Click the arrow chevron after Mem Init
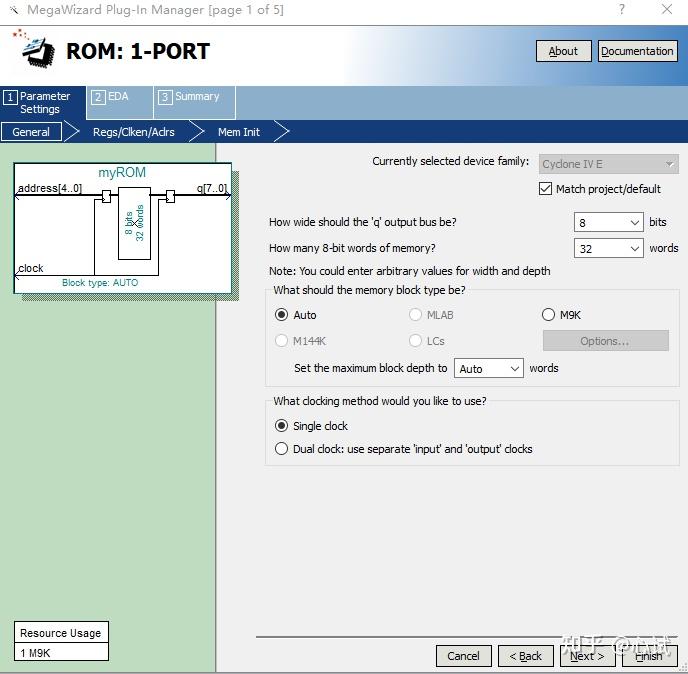The height and width of the screenshot is (674, 688). click(x=282, y=132)
